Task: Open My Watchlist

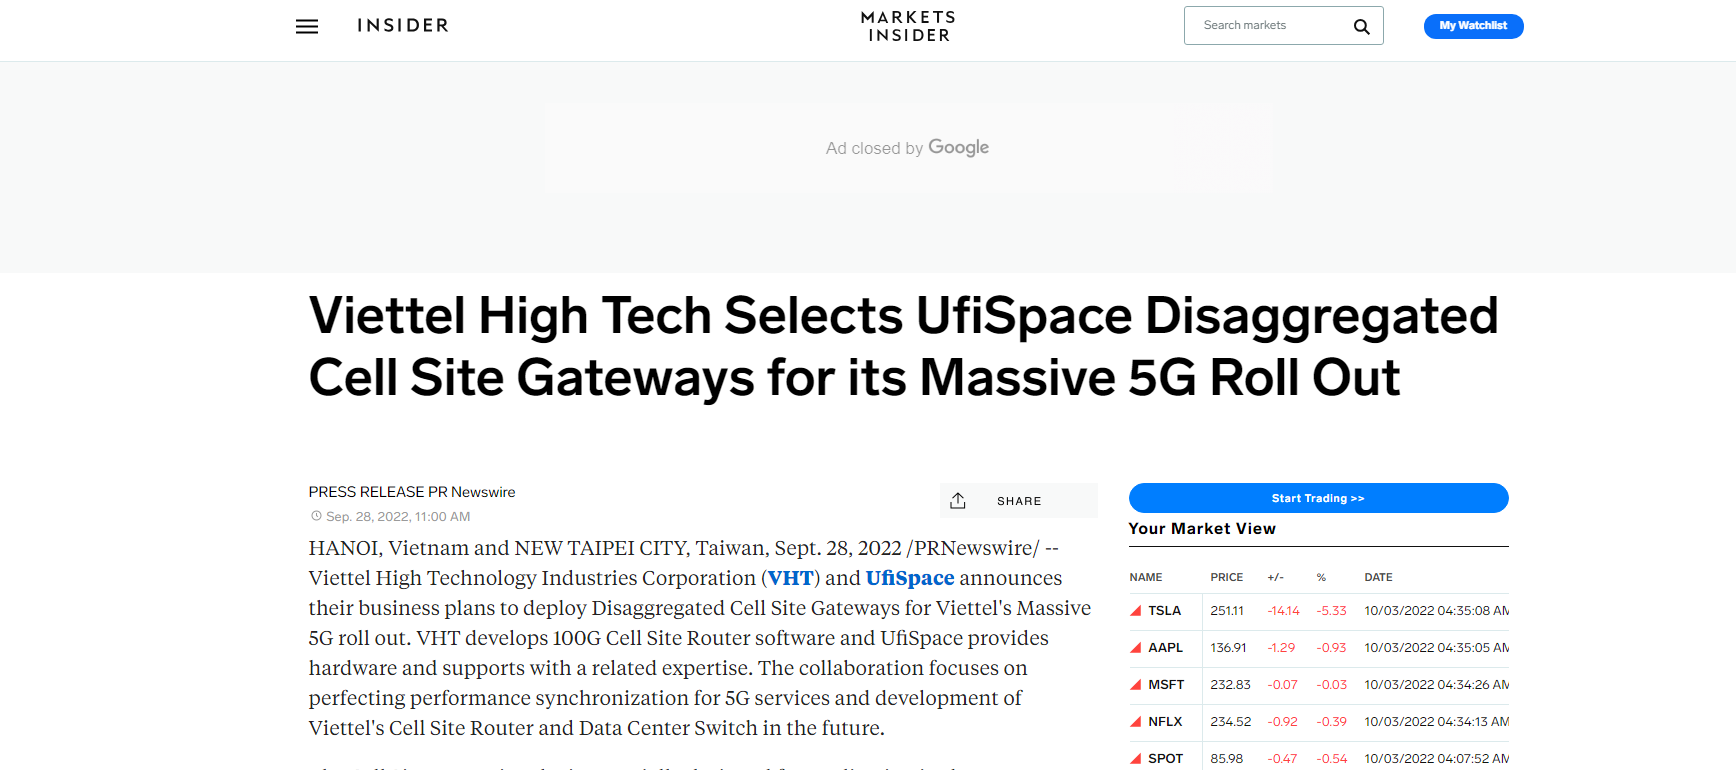Action: 1473,26
